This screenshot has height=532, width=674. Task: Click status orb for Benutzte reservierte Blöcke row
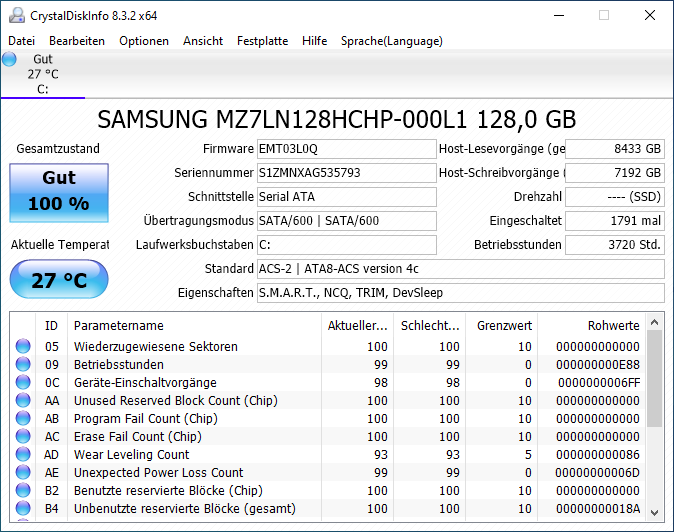pyautogui.click(x=23, y=490)
